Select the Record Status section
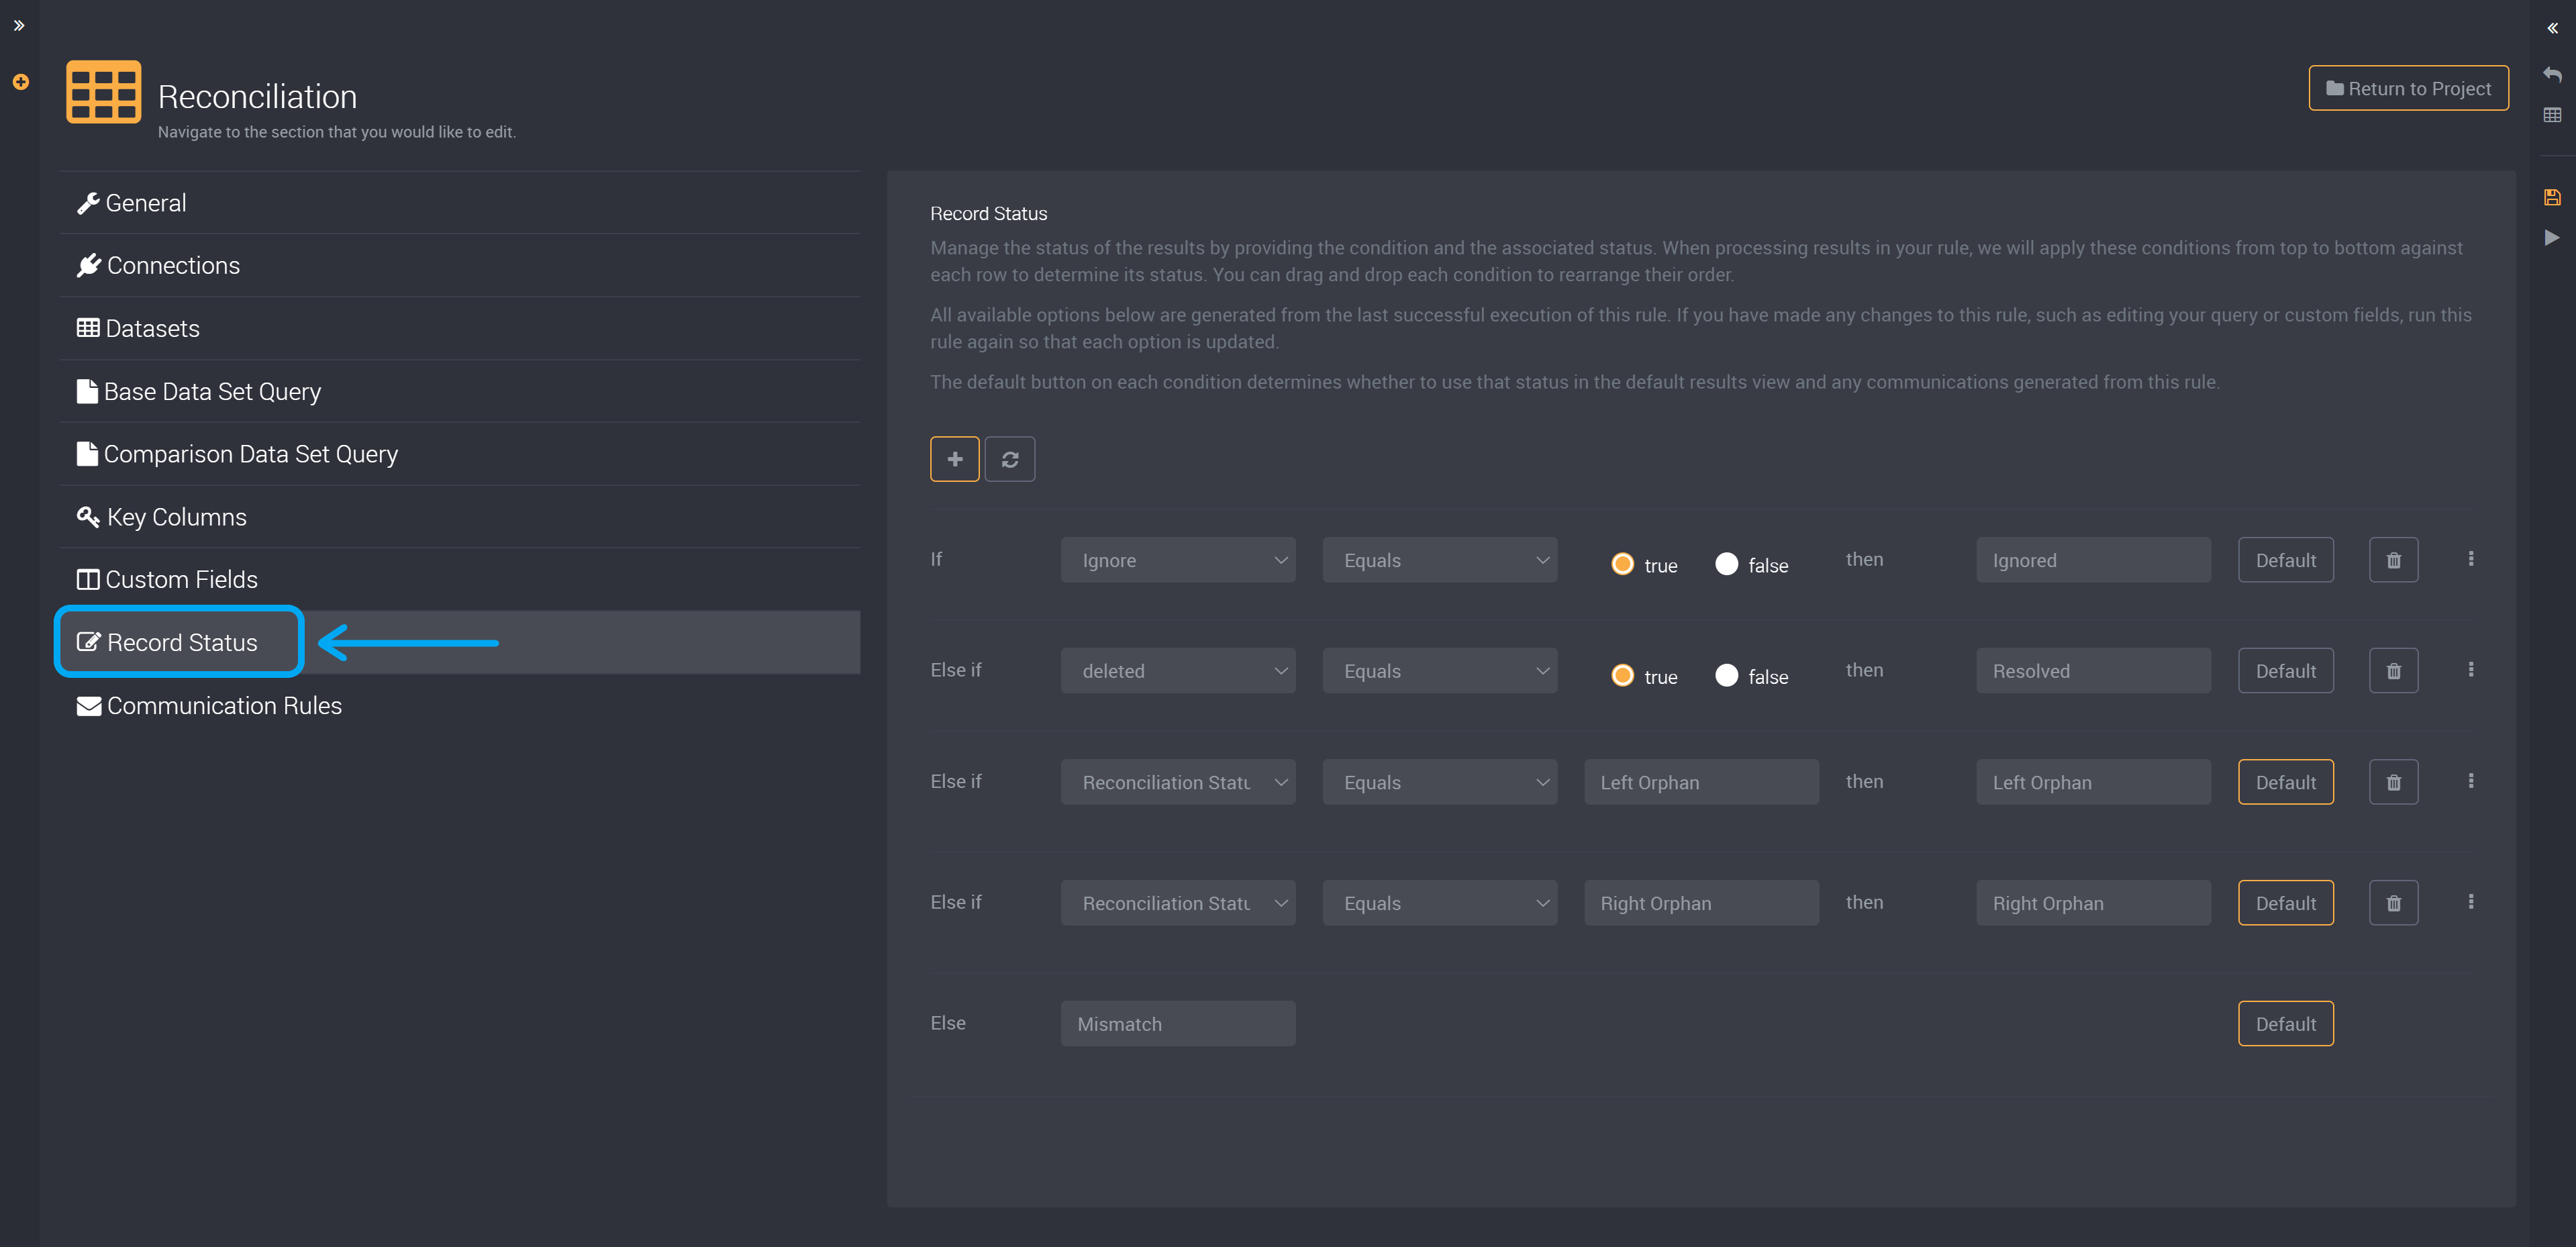The width and height of the screenshot is (2576, 1247). point(460,642)
